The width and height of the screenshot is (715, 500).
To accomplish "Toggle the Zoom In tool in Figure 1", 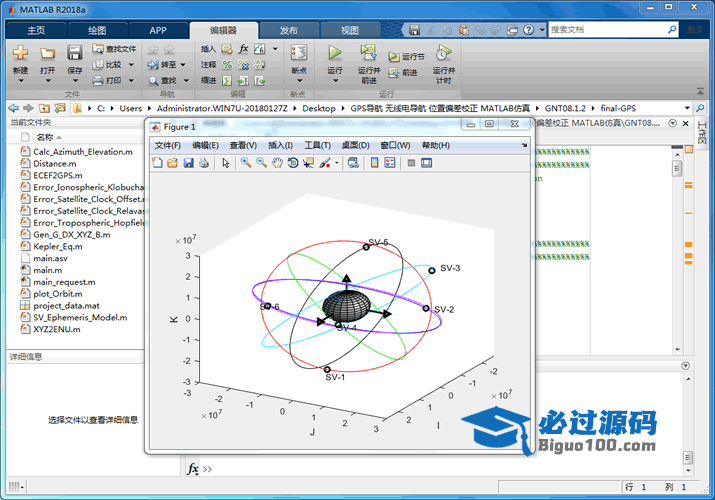I will tap(246, 163).
